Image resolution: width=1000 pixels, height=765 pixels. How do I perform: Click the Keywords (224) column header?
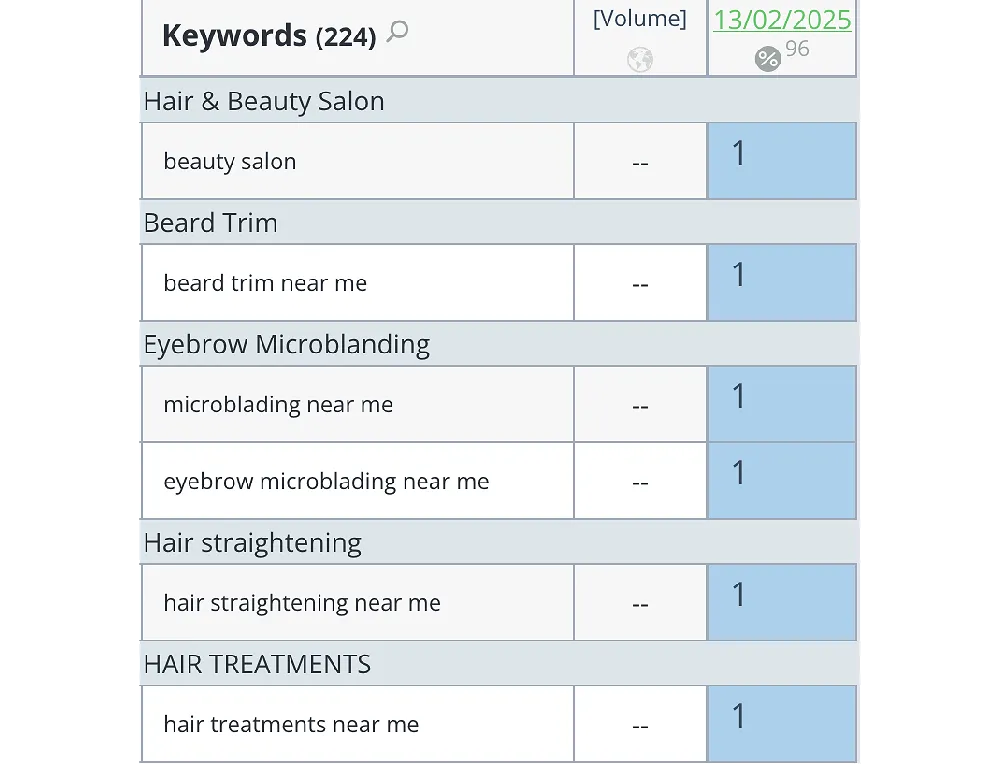(x=268, y=36)
